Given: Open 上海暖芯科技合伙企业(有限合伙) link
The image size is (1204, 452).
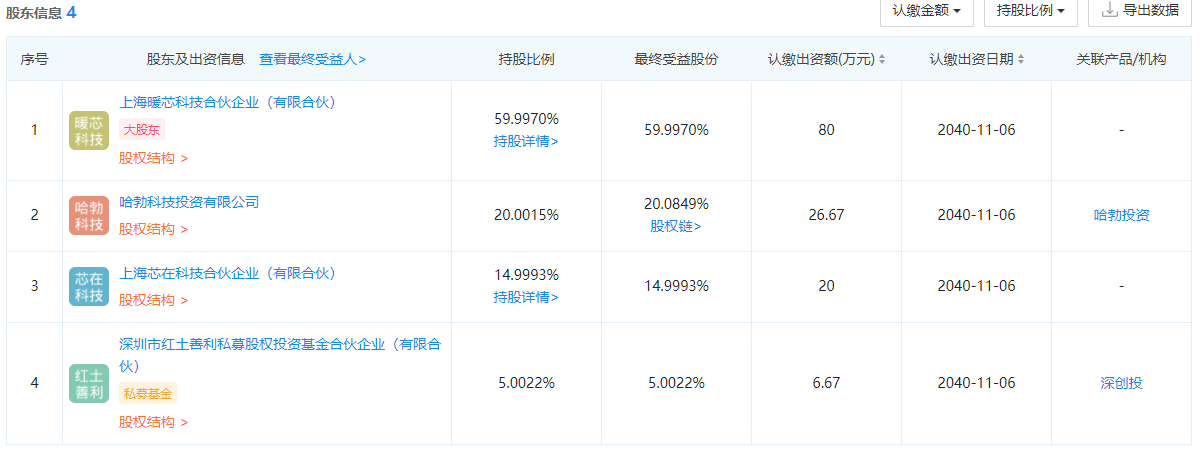Looking at the screenshot, I should pyautogui.click(x=227, y=102).
